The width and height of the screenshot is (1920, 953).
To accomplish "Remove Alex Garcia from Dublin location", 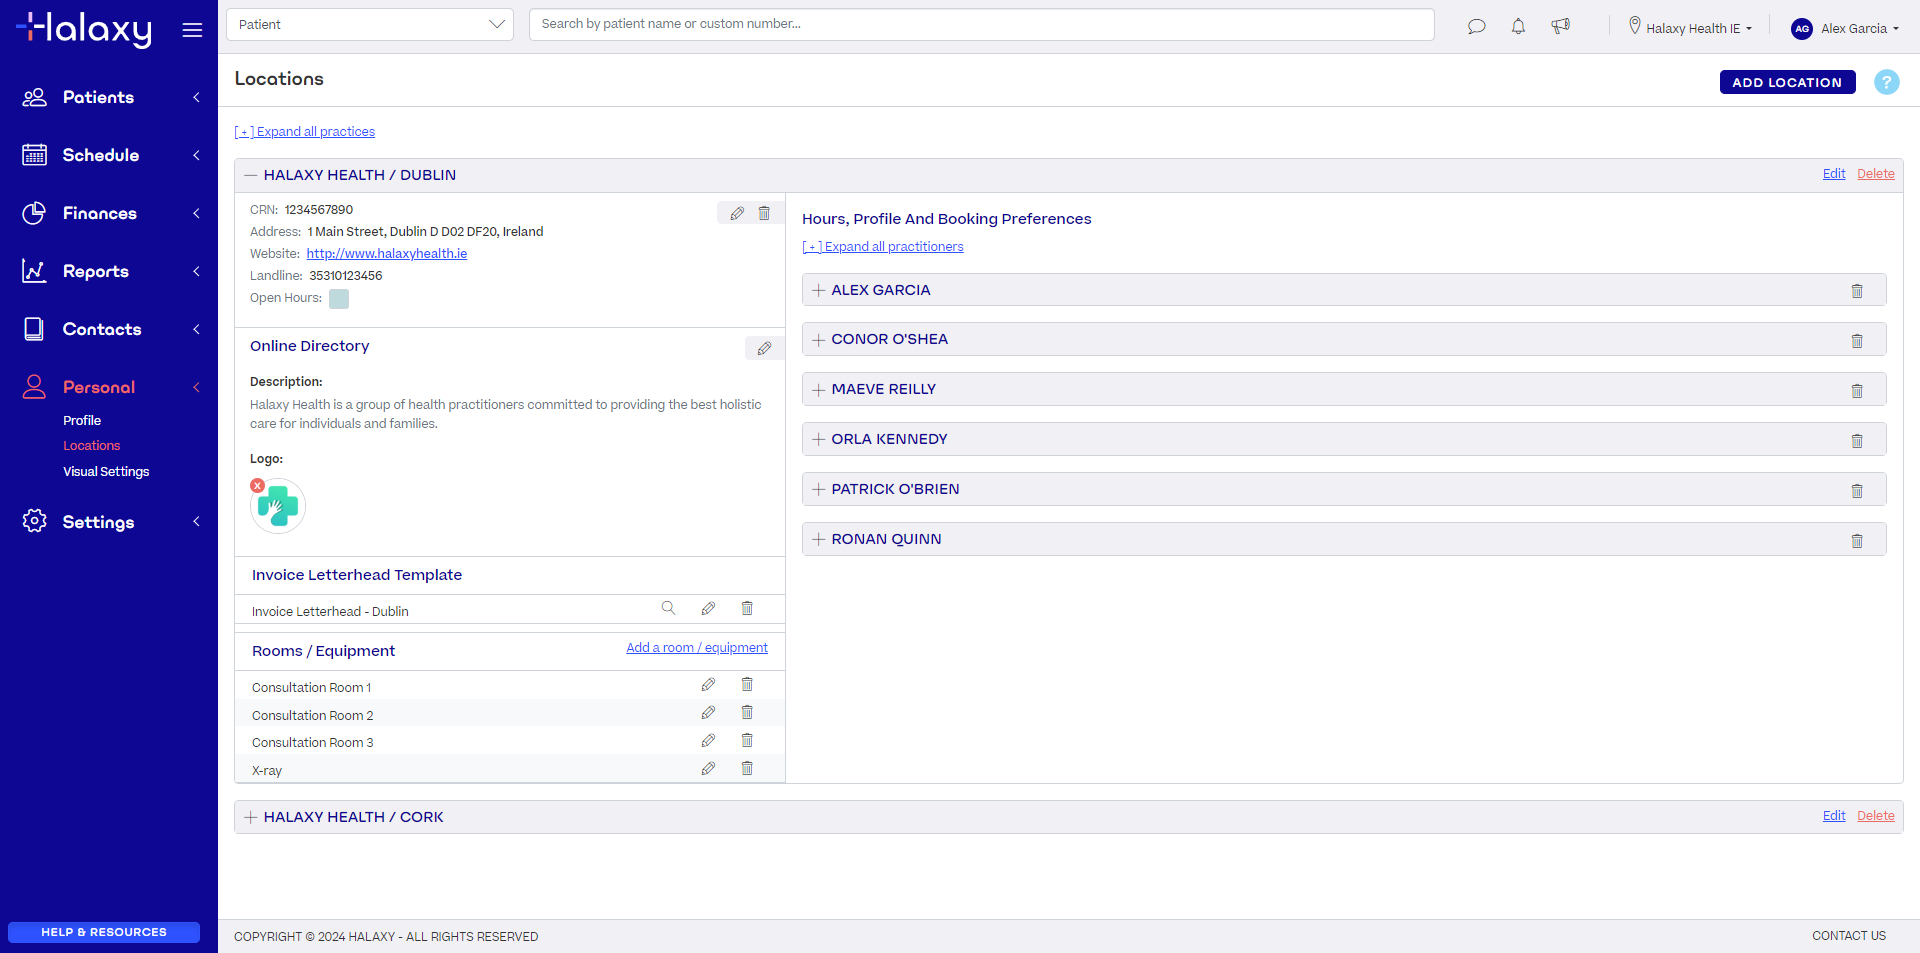I will [x=1857, y=291].
